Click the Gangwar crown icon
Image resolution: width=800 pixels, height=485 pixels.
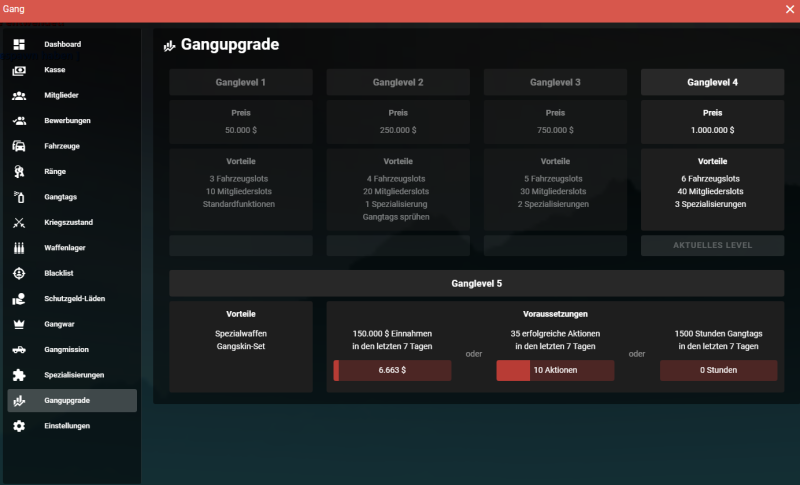tap(19, 324)
